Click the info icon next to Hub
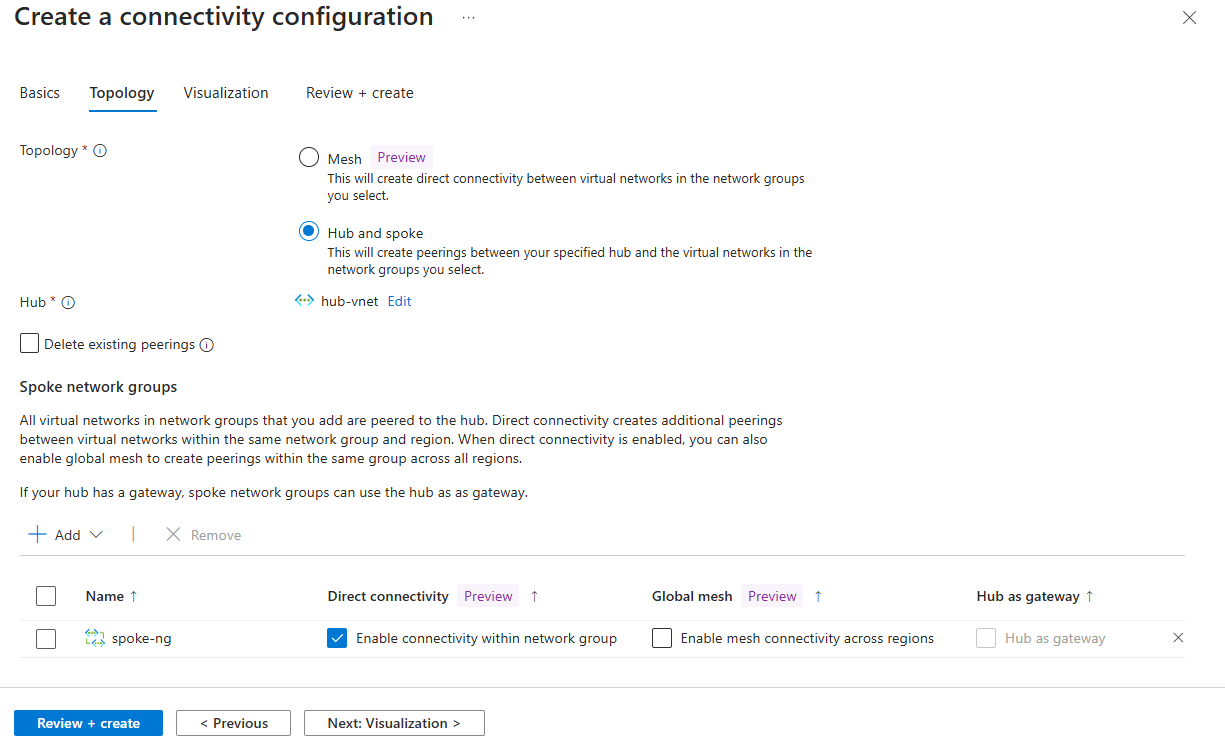This screenshot has height=751, width=1225. [66, 302]
